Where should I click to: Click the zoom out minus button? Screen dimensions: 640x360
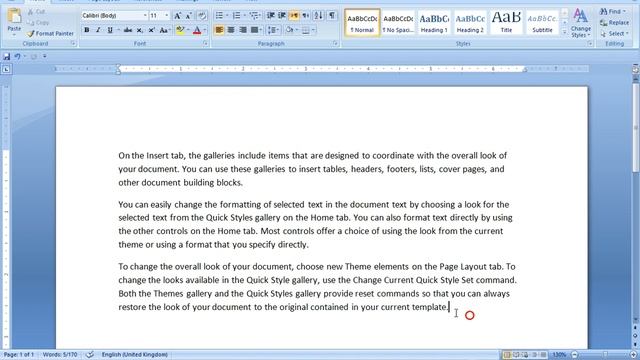[x=575, y=355]
